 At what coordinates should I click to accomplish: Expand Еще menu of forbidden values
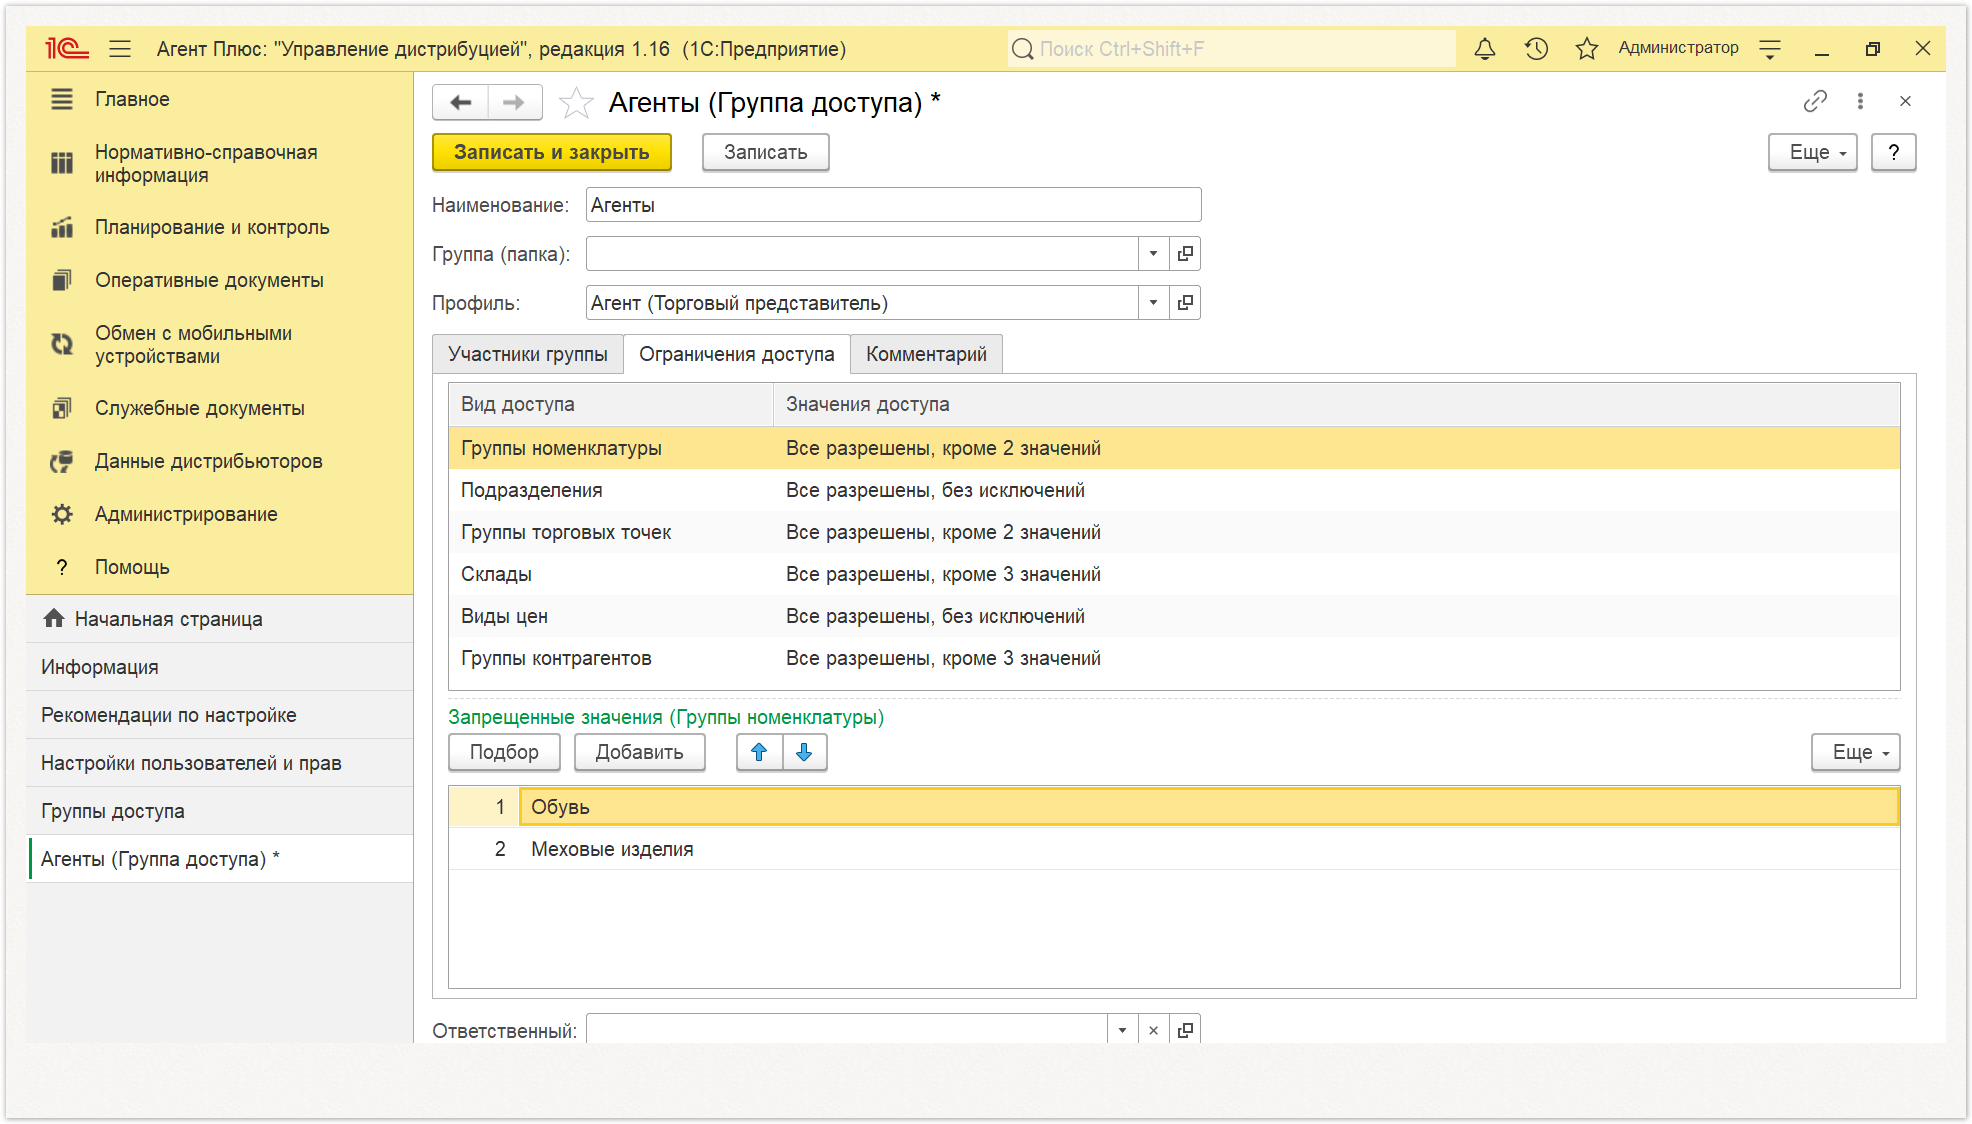(x=1855, y=752)
